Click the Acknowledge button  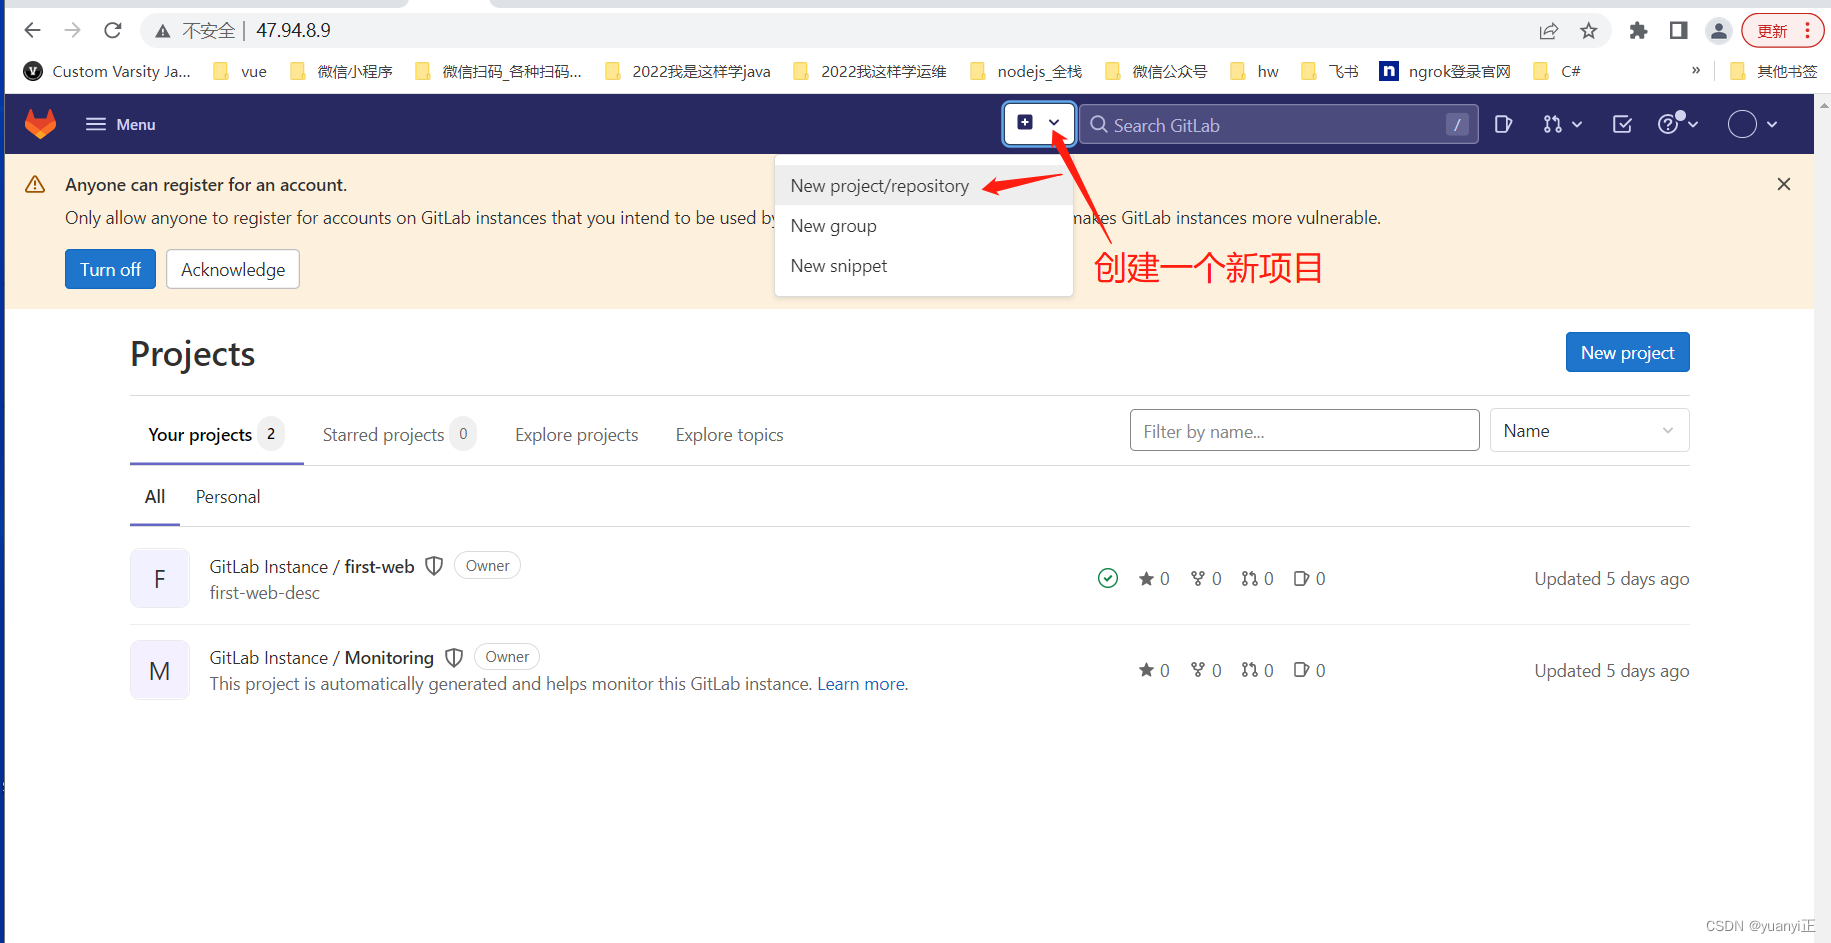tap(233, 269)
